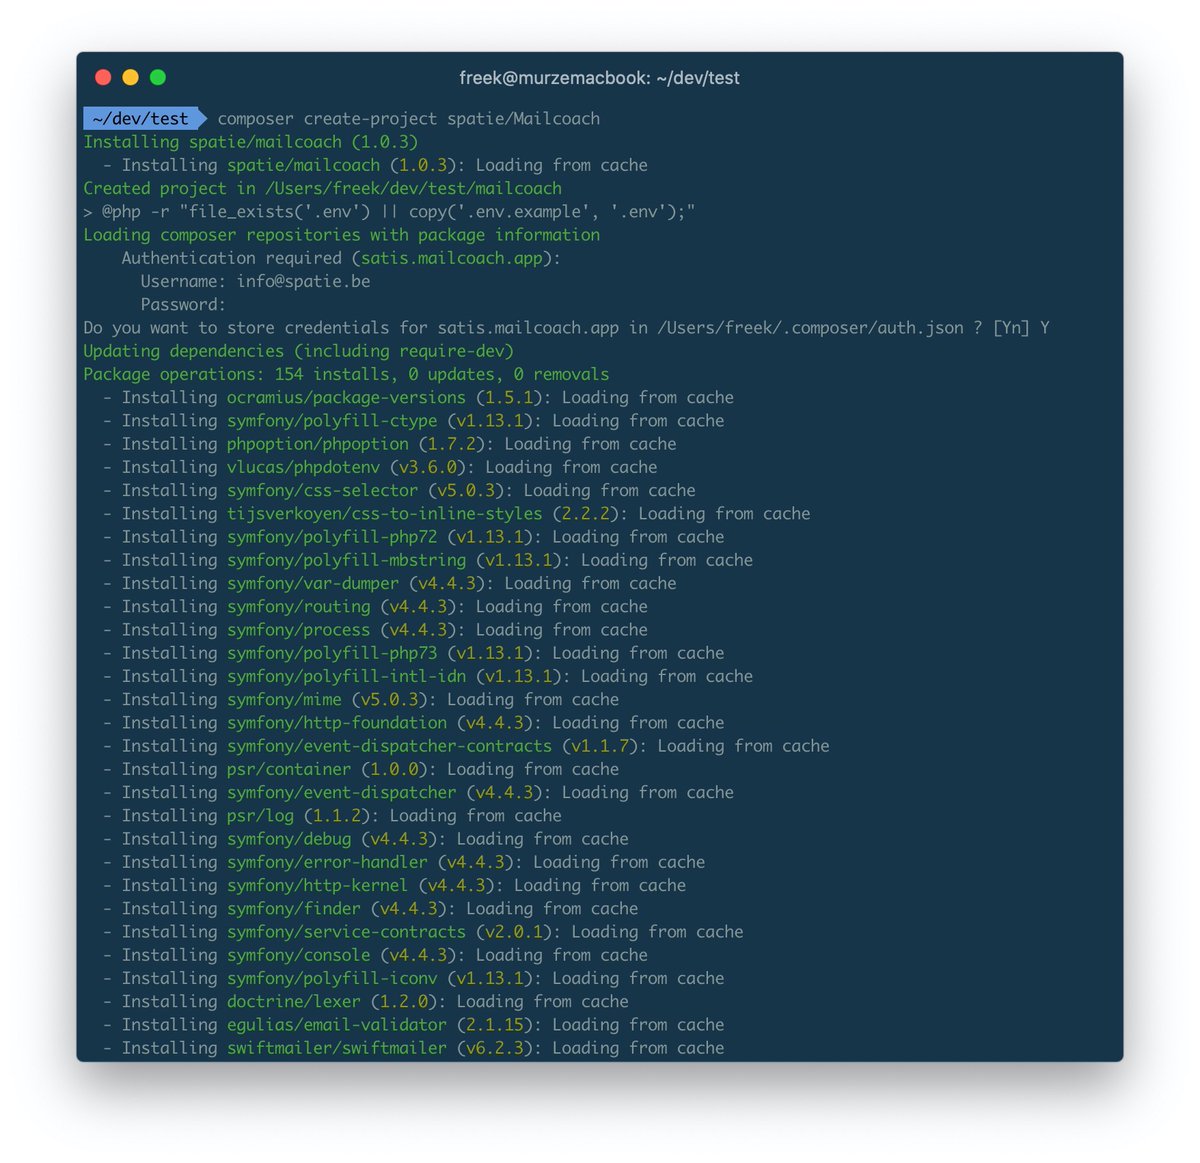
Task: Click version v6.2.3 on the swiftmailer row
Action: point(495,1048)
